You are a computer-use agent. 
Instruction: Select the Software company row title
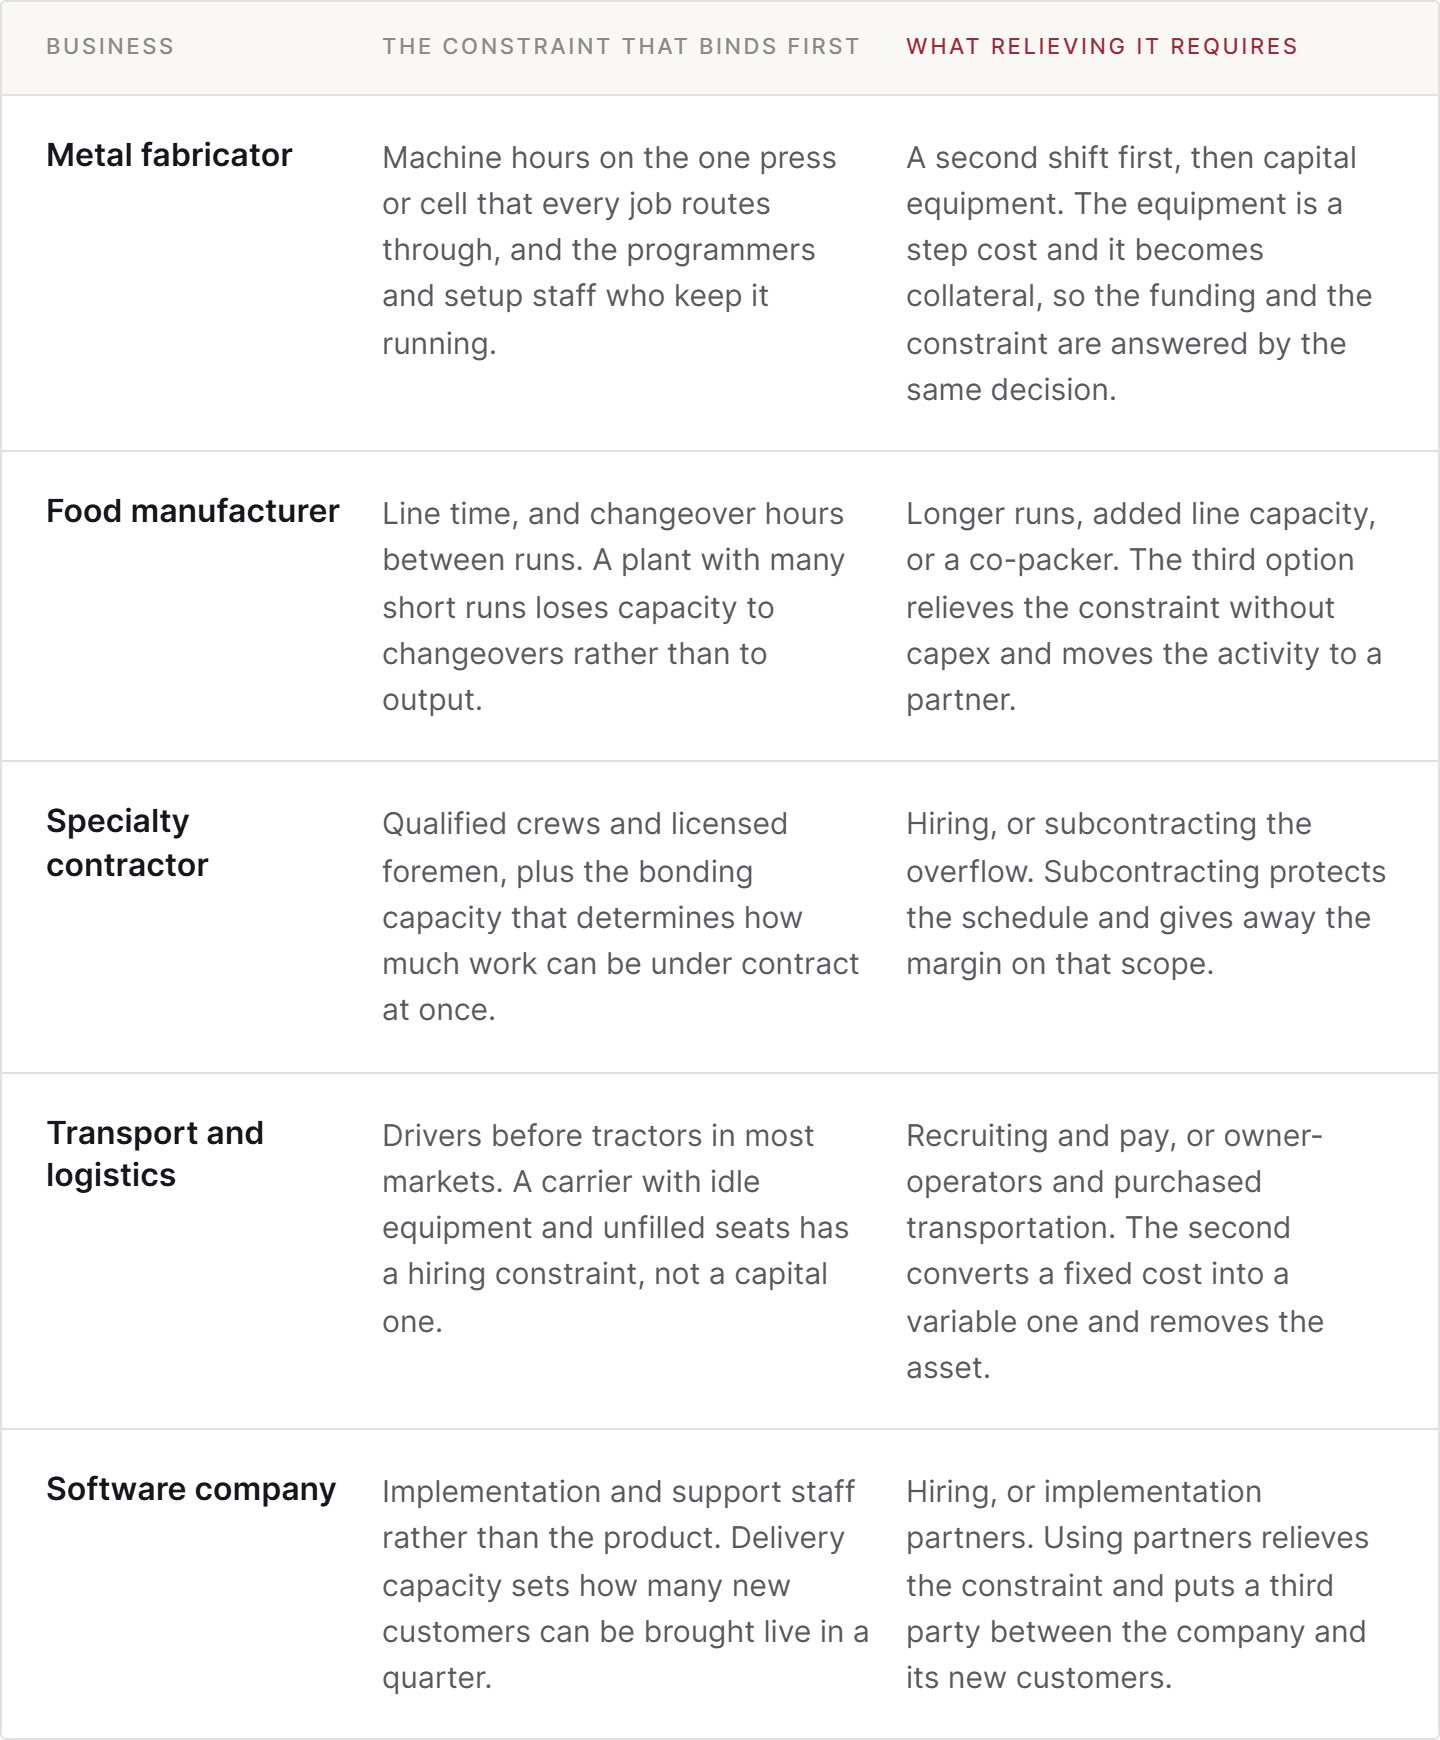click(191, 1489)
